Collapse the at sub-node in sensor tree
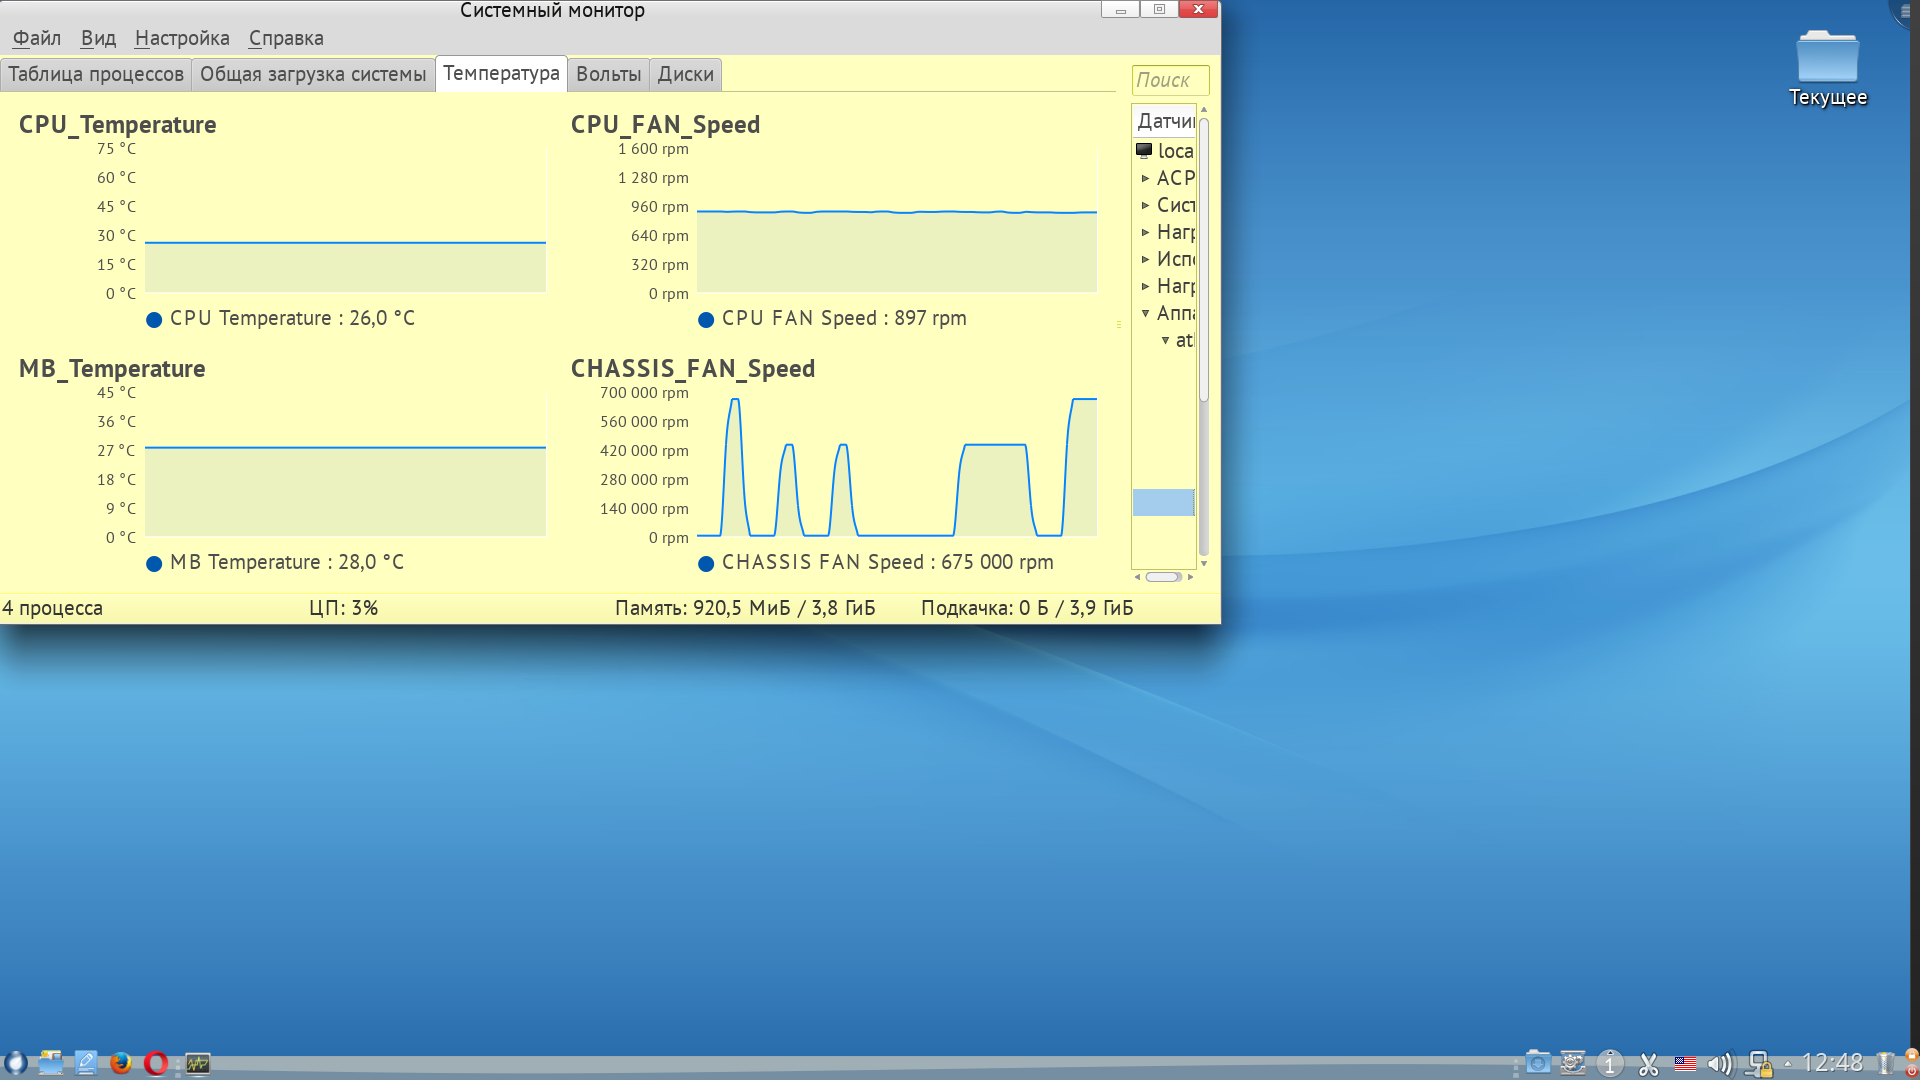Viewport: 1920px width, 1080px height. [x=1165, y=340]
